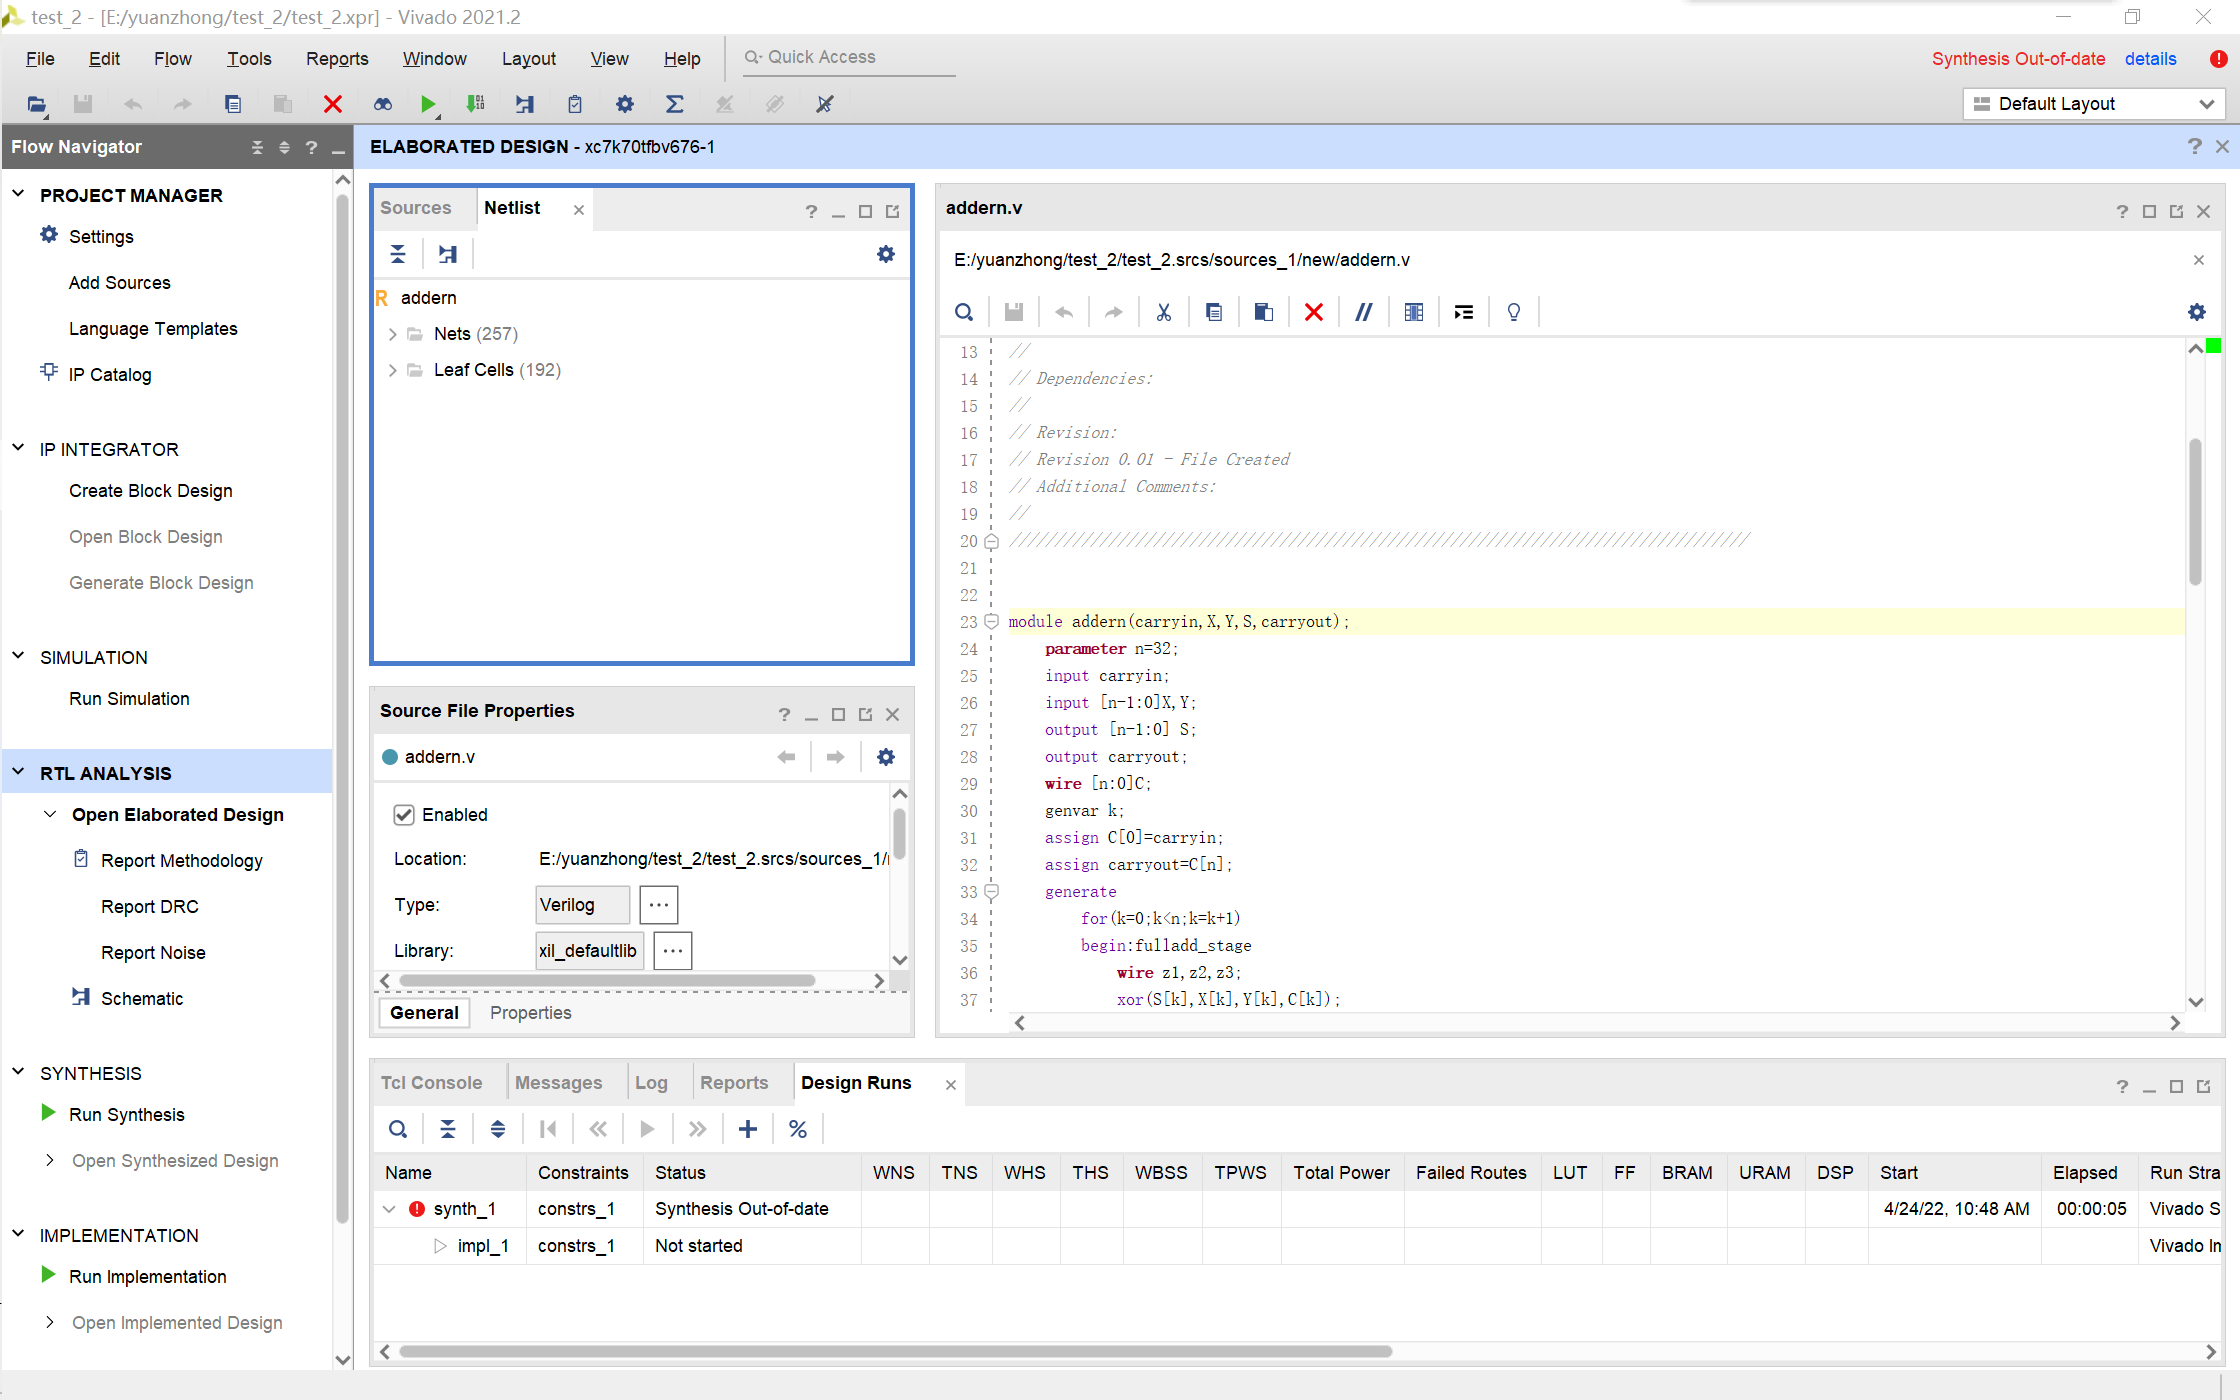Click the green Run Synthesis toolbar arrow
The height and width of the screenshot is (1400, 2240).
click(428, 104)
